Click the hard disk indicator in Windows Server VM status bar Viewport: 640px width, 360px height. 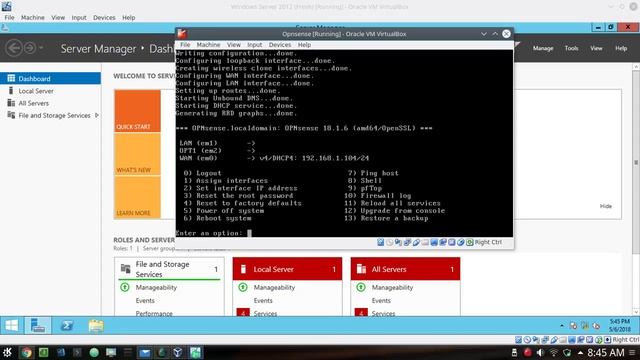(x=518, y=340)
